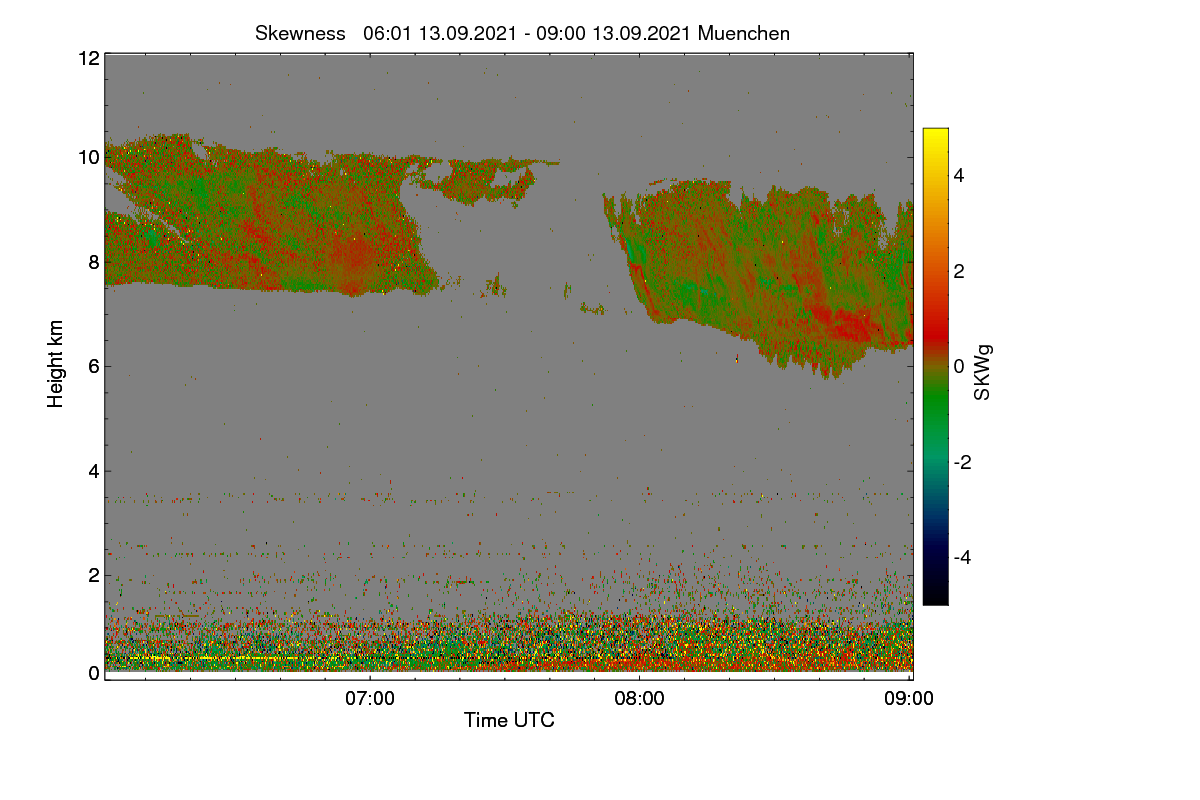
Task: Click the colorbar '4' tick label
Action: [959, 175]
